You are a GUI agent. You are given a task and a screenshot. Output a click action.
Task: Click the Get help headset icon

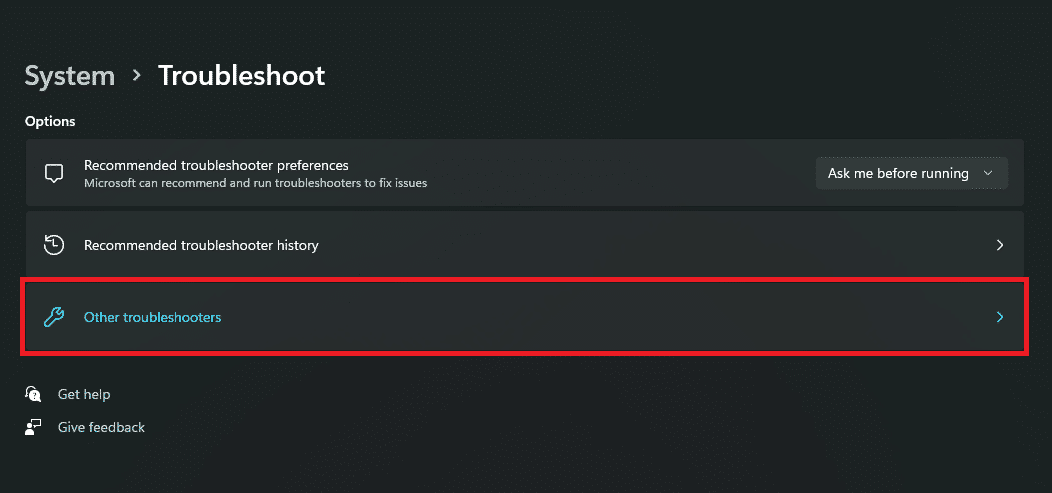34,394
